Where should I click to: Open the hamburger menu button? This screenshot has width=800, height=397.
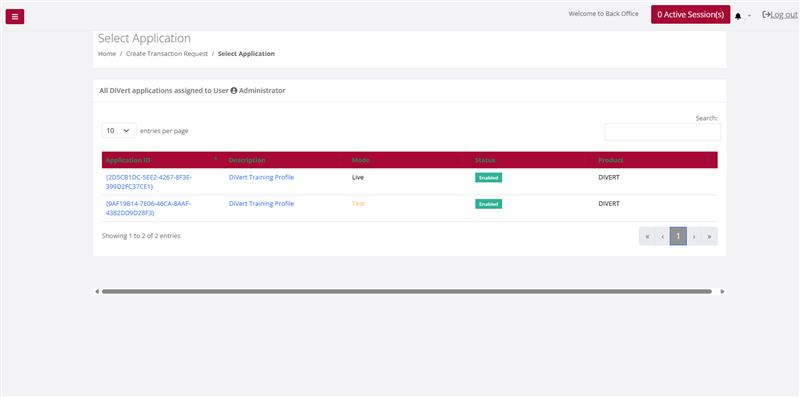click(x=15, y=16)
